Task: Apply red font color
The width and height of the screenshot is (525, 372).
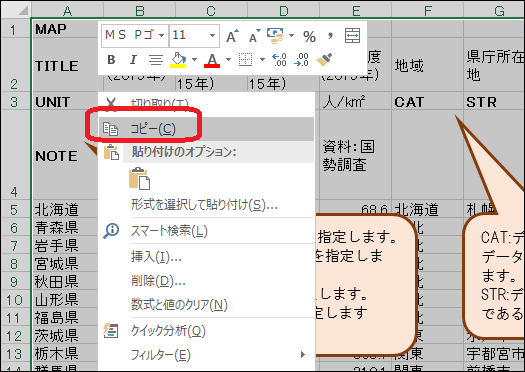Action: pos(212,60)
